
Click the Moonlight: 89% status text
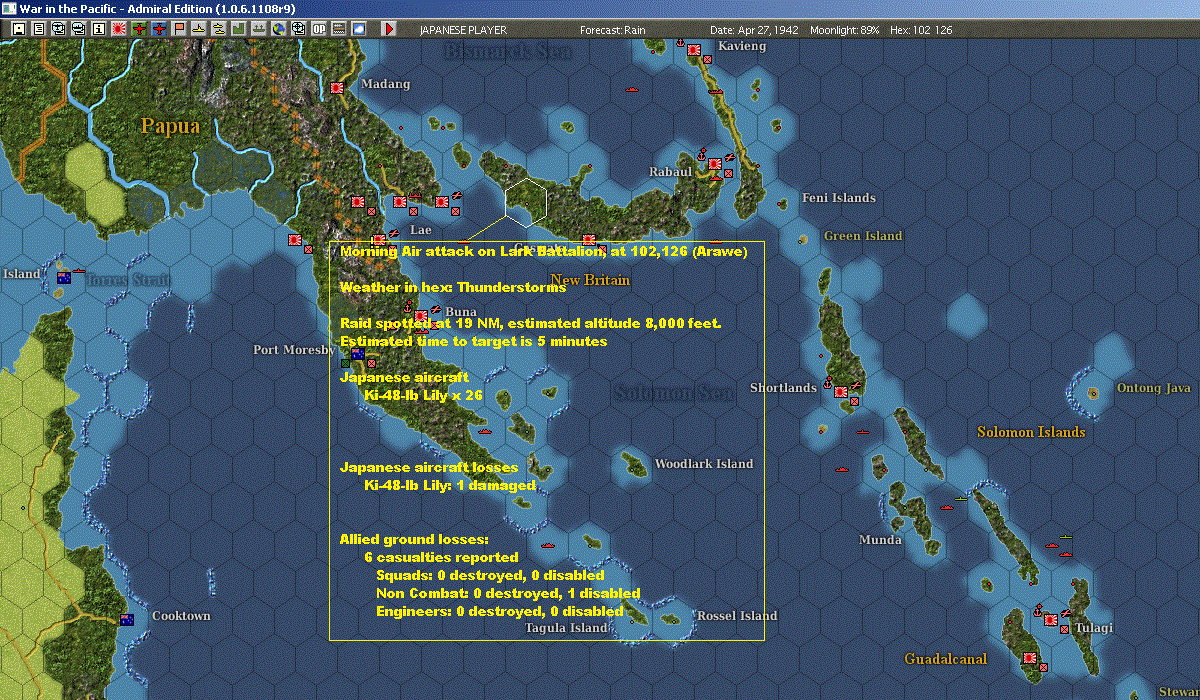coord(845,30)
